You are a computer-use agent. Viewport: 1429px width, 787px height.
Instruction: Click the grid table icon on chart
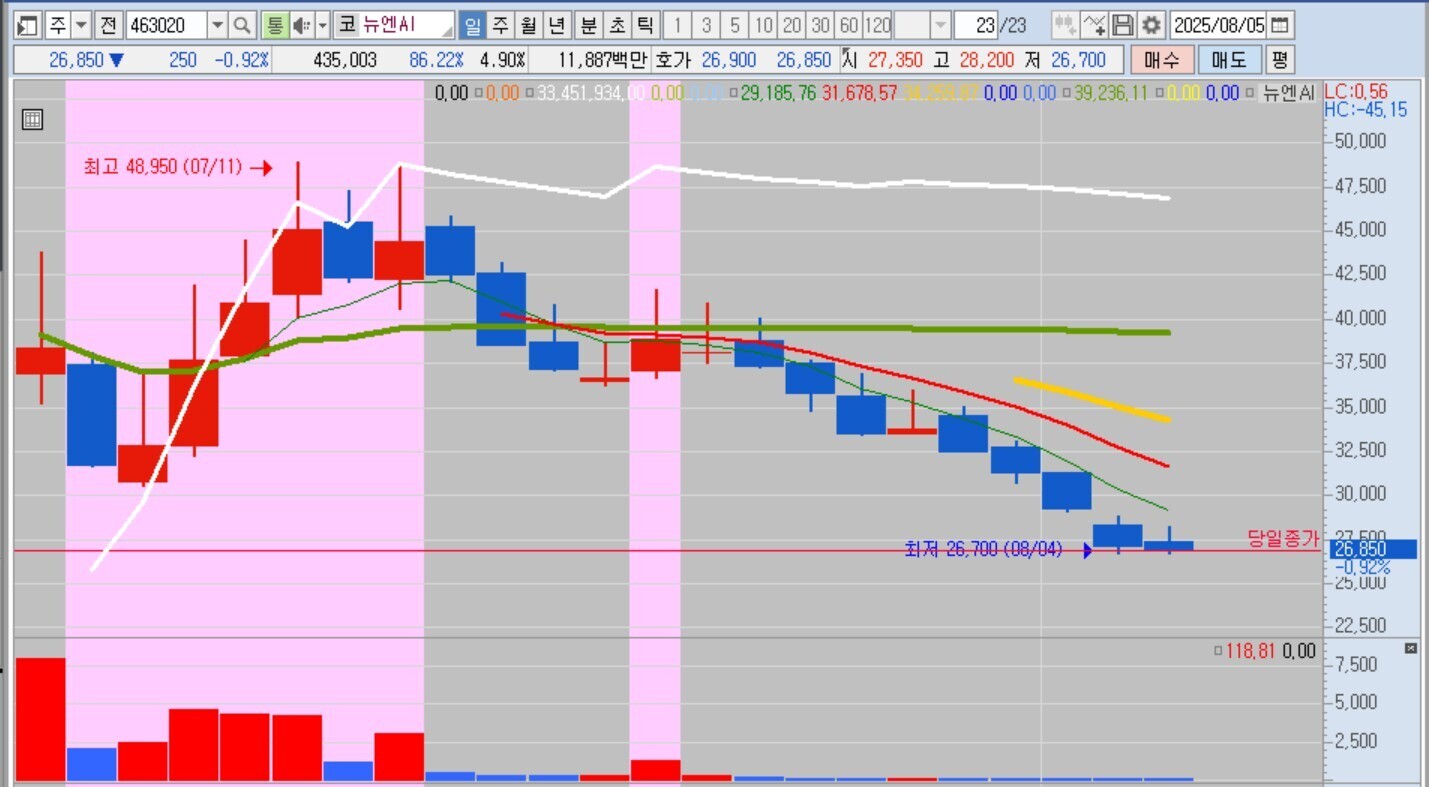32,120
